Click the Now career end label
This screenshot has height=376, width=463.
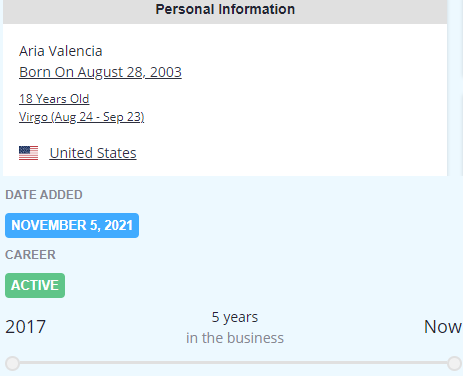pos(443,327)
